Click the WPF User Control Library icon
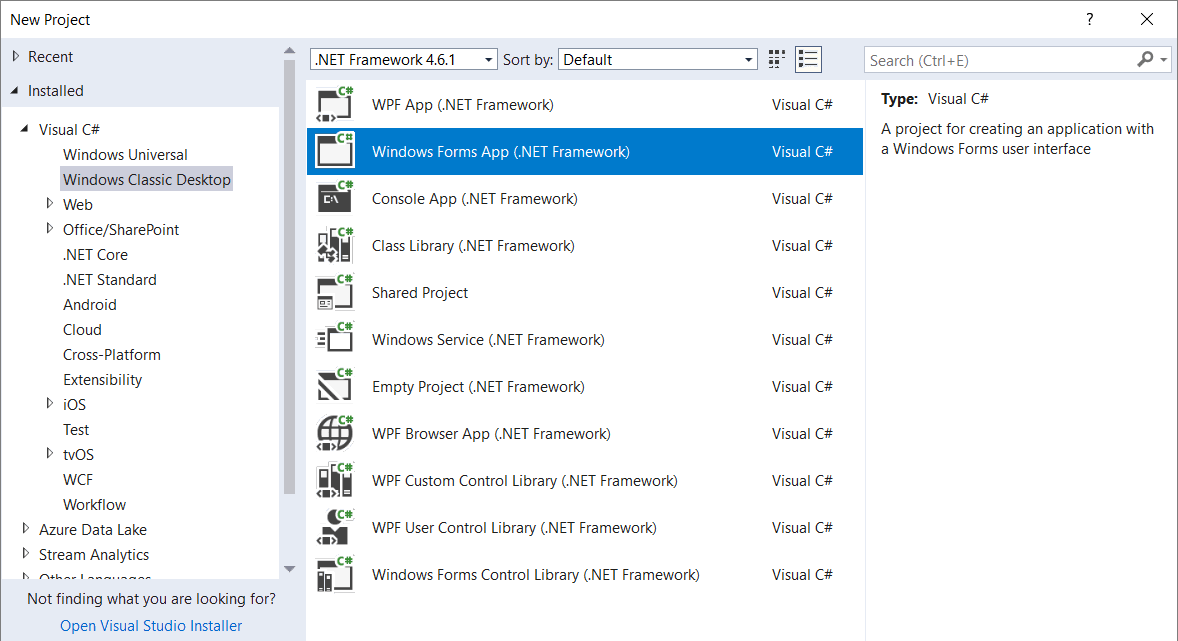1178x641 pixels. (x=334, y=527)
